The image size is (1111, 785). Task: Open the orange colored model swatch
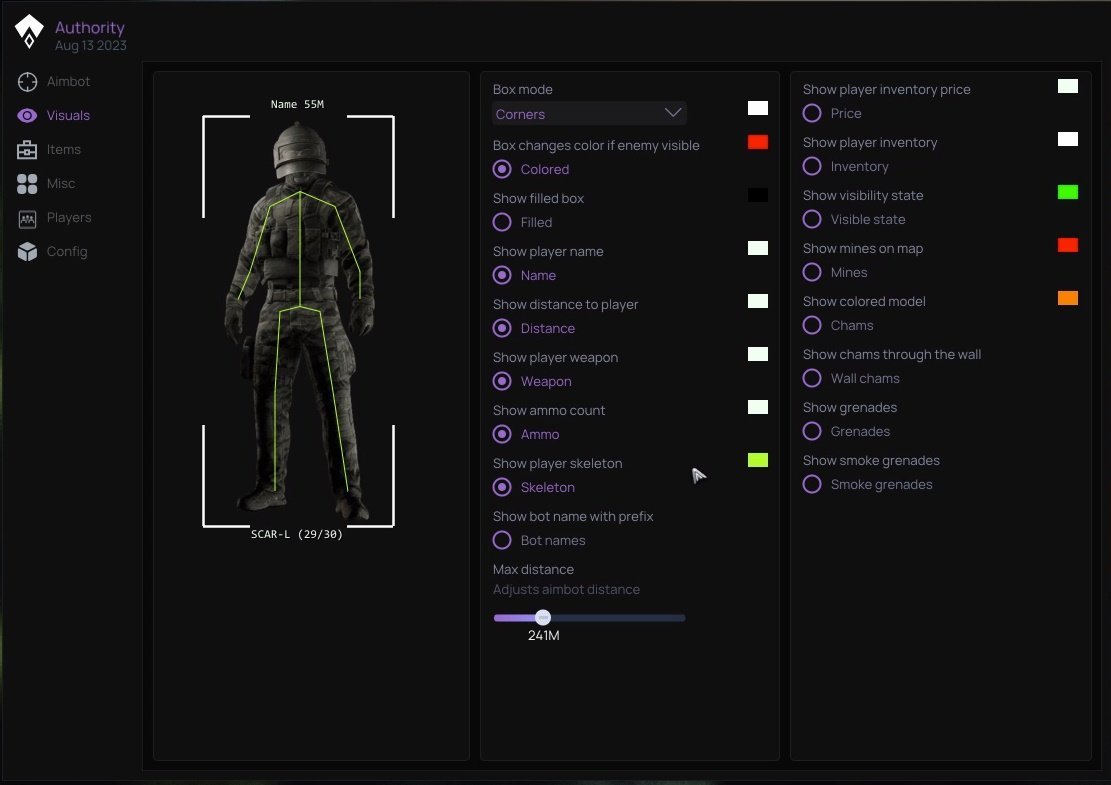click(1068, 298)
